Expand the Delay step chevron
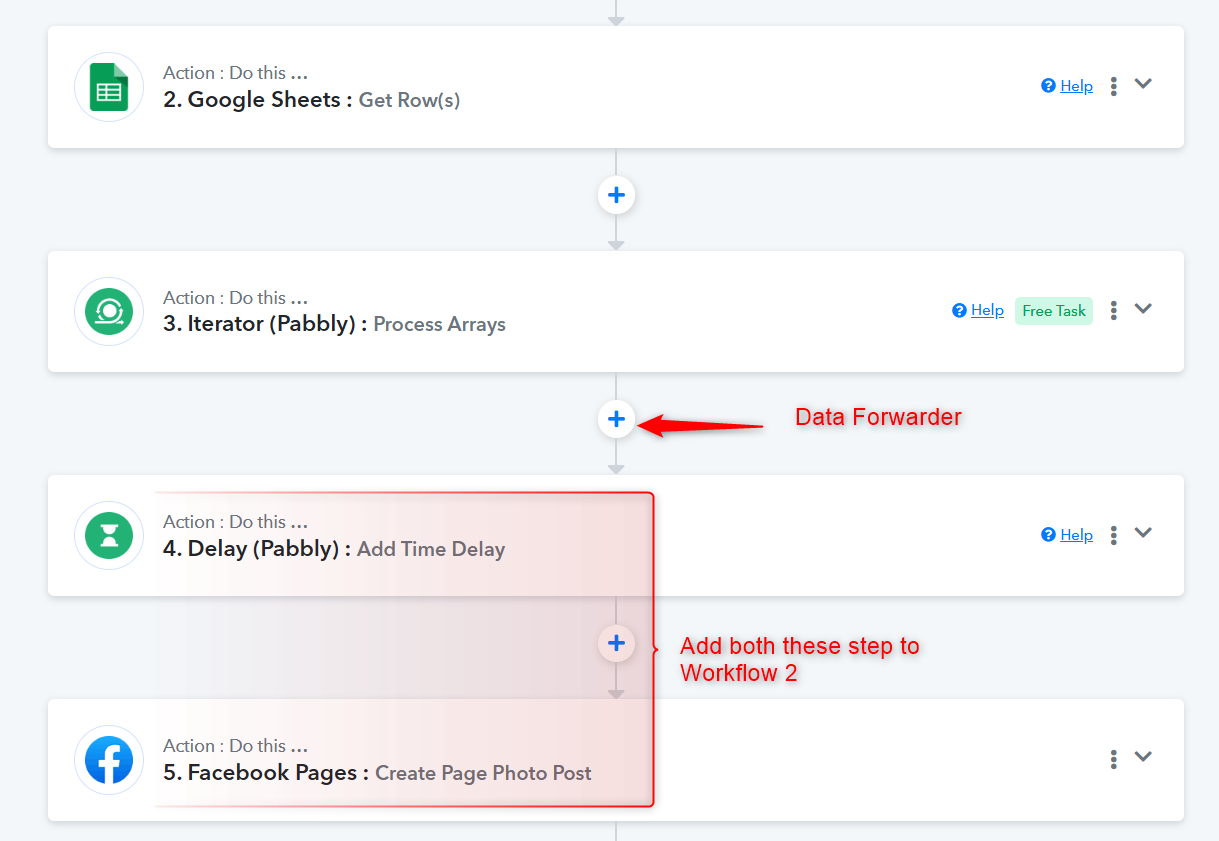Screen dimensions: 1219x841 tap(1143, 533)
